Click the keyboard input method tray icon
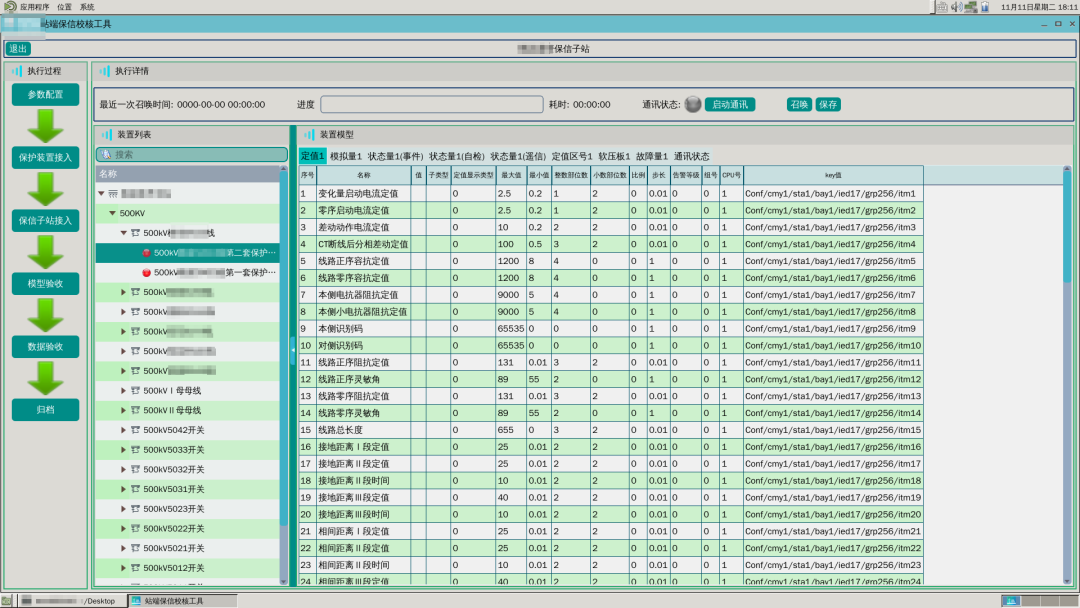The height and width of the screenshot is (608, 1080). pyautogui.click(x=942, y=6)
